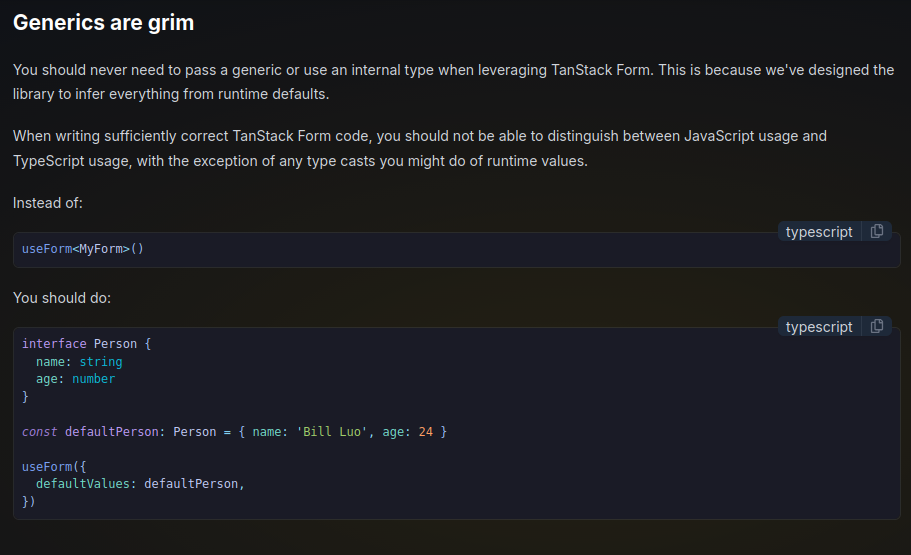The image size is (911, 555).
Task: Click the "Generics are grim" heading
Action: pos(104,23)
